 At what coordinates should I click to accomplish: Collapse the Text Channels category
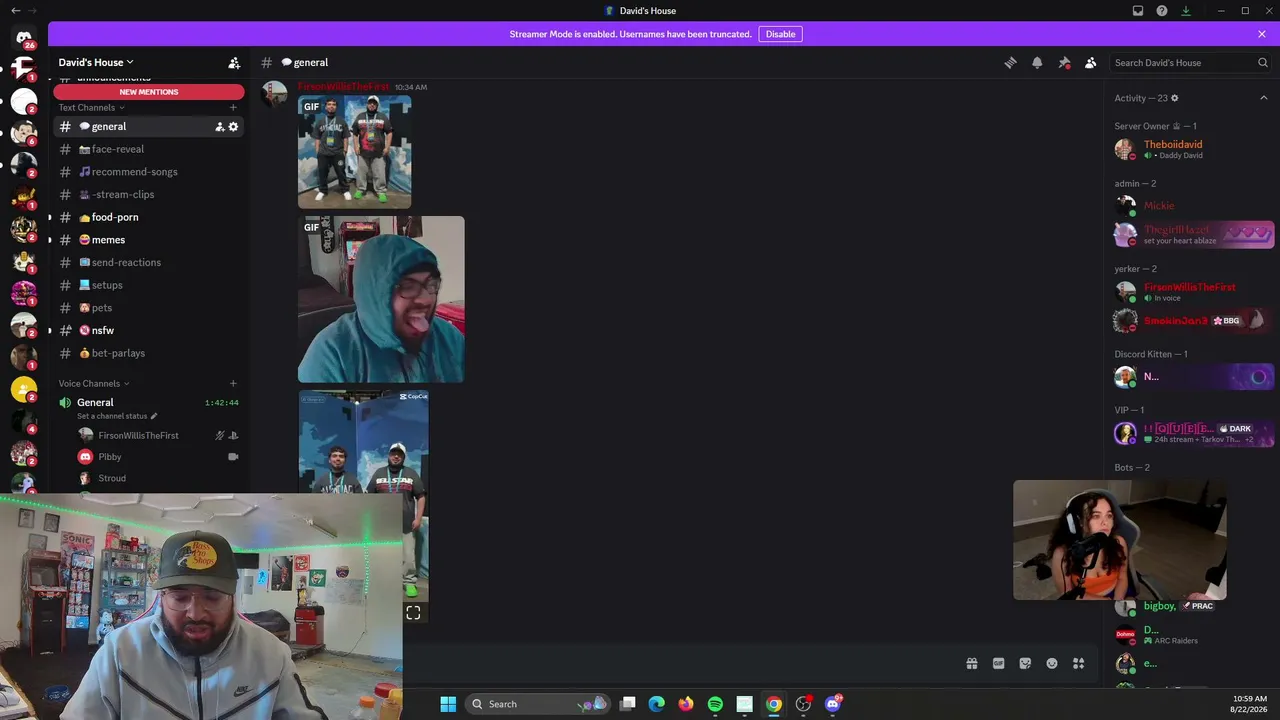91,107
